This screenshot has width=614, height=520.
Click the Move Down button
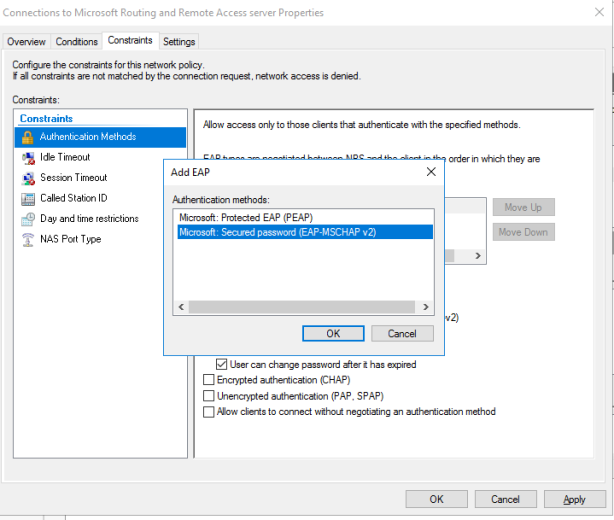pyautogui.click(x=524, y=232)
